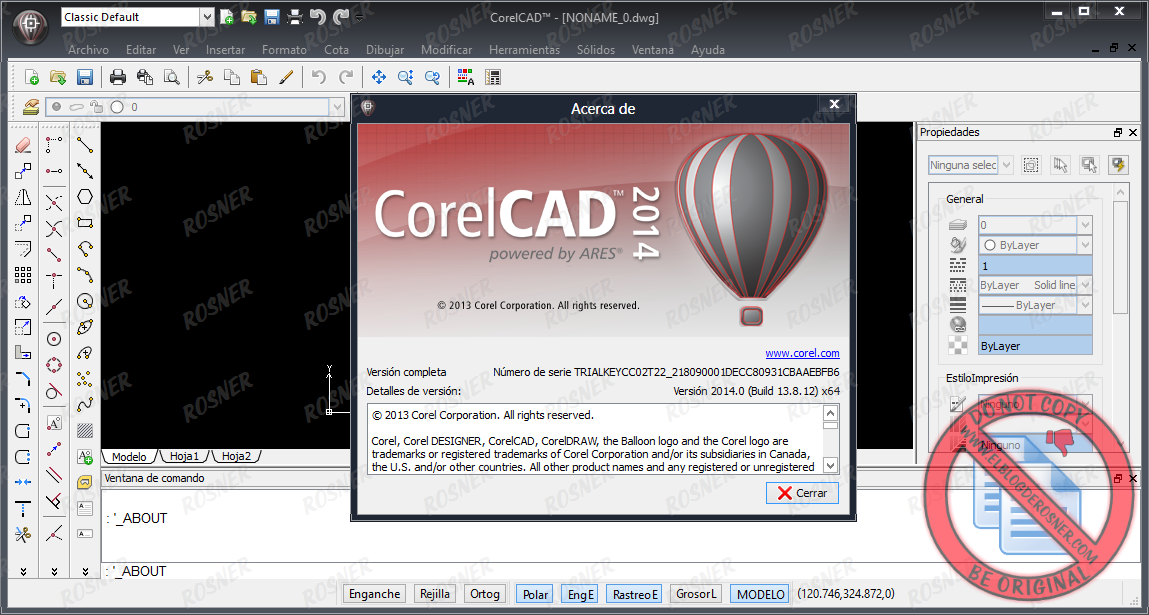
Task: Click the Propiedades panel vertical scrollbar
Action: [1120, 257]
